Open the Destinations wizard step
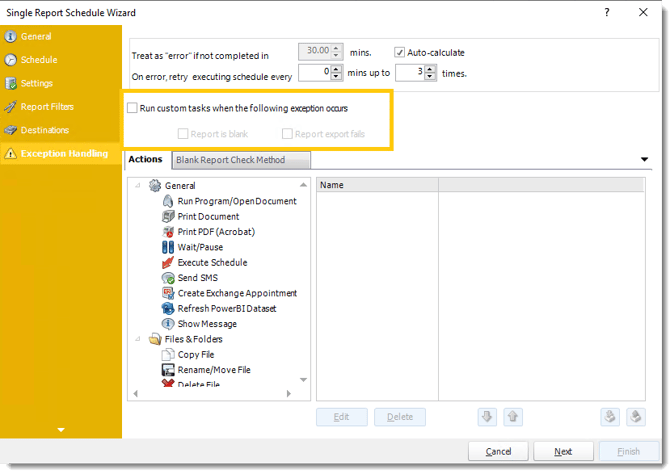 45,130
